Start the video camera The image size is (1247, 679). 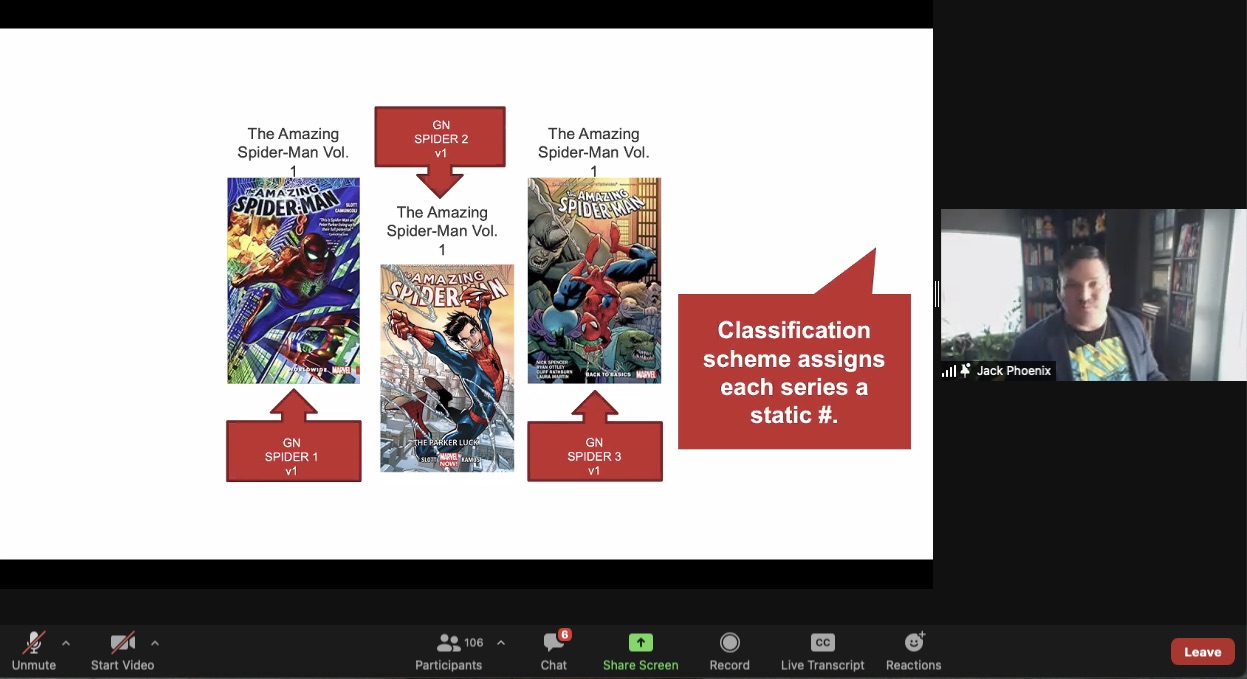122,652
